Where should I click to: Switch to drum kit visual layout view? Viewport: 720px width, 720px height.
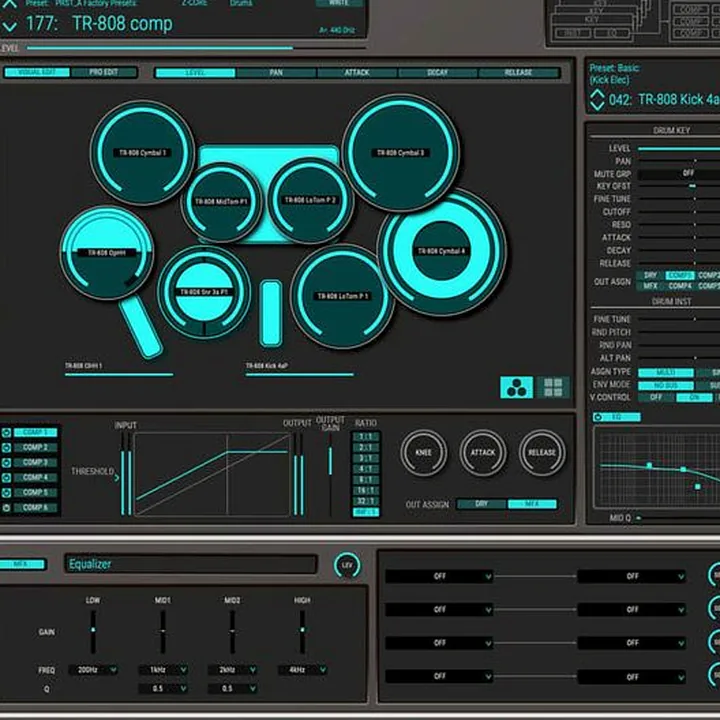point(517,387)
